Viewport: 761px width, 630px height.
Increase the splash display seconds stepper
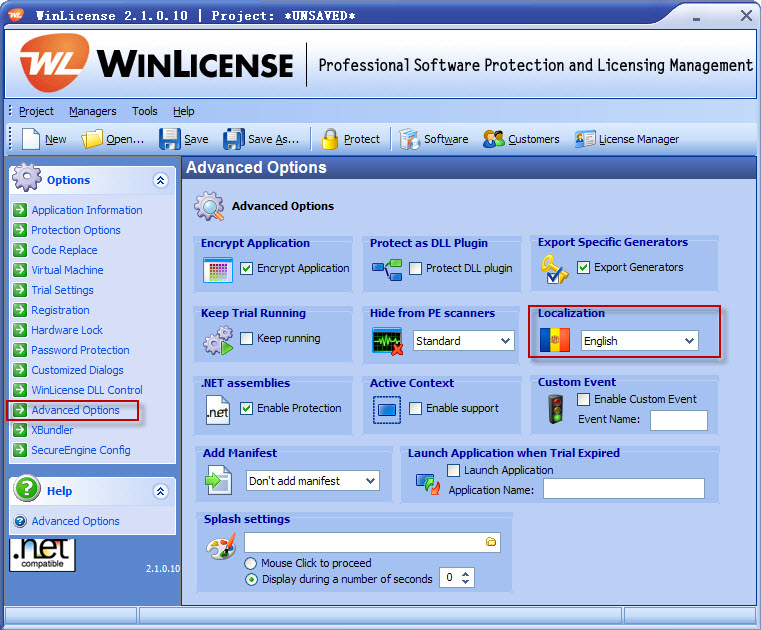click(467, 574)
